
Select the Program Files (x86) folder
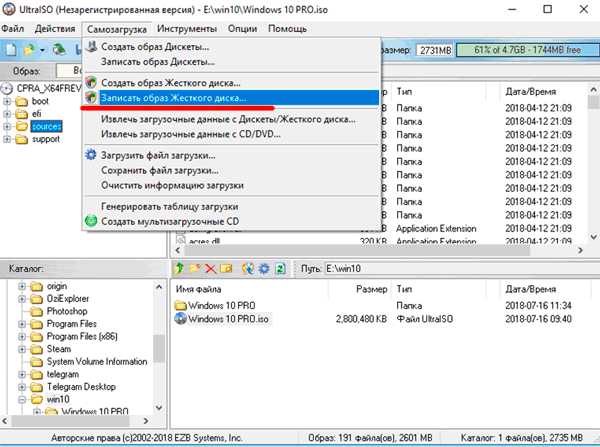click(x=82, y=336)
